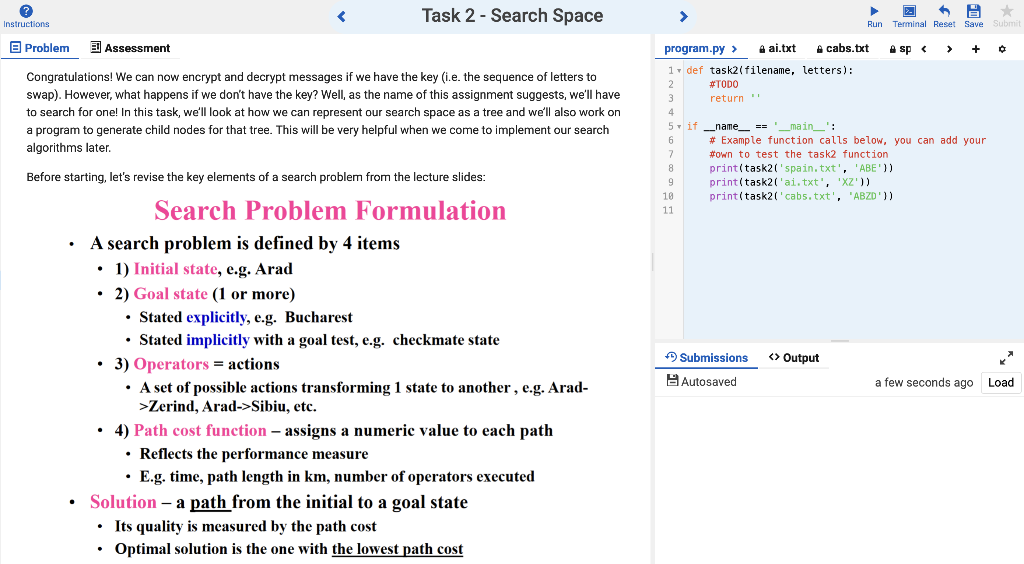Click the 'Path cost function' slide text

coord(200,431)
